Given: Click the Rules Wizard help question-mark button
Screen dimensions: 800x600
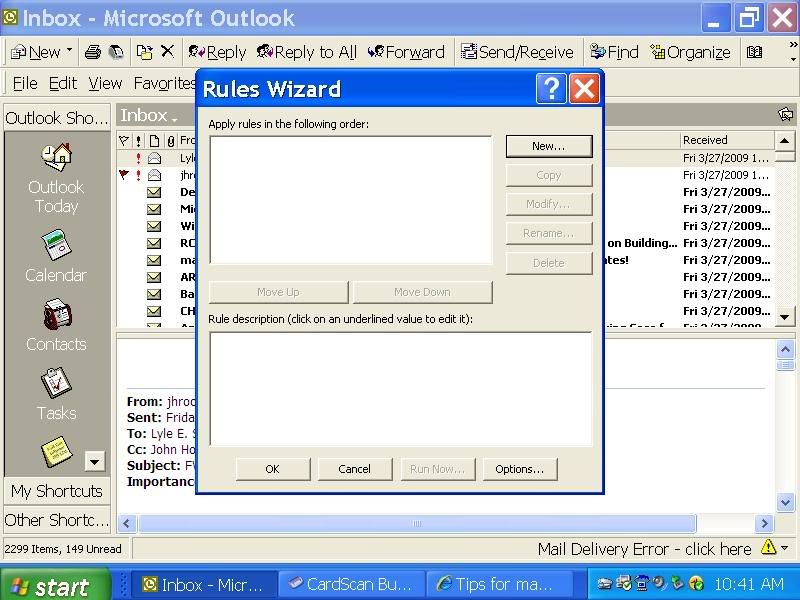Looking at the screenshot, I should point(551,89).
